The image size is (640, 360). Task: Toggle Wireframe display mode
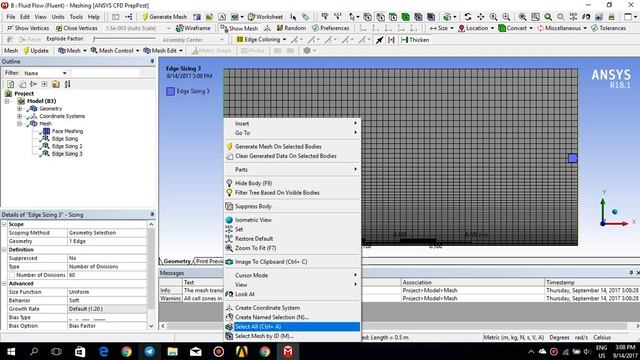[193, 28]
